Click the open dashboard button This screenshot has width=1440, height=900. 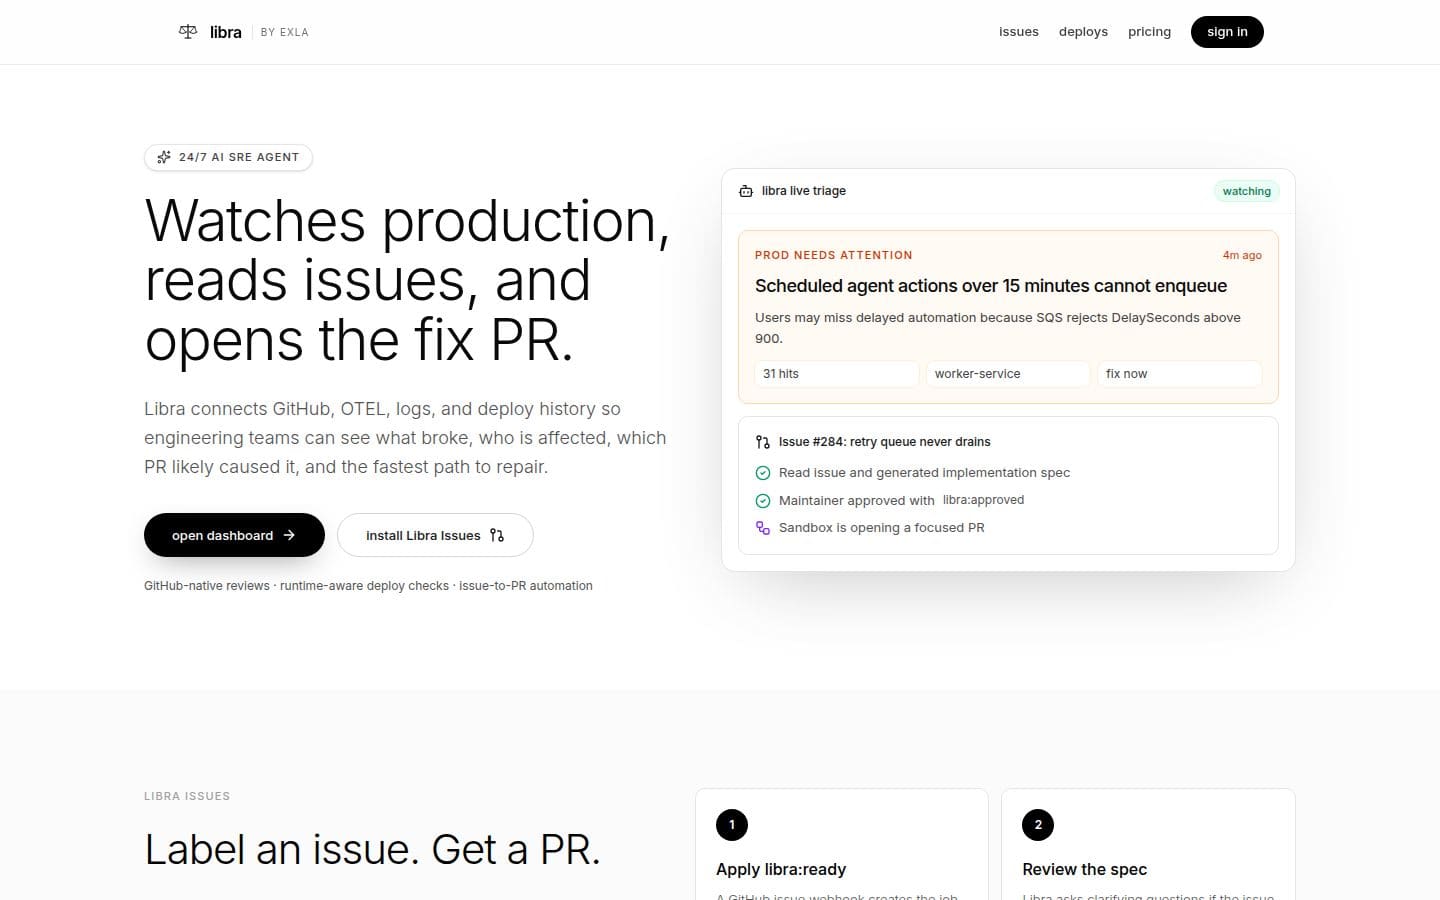(234, 535)
